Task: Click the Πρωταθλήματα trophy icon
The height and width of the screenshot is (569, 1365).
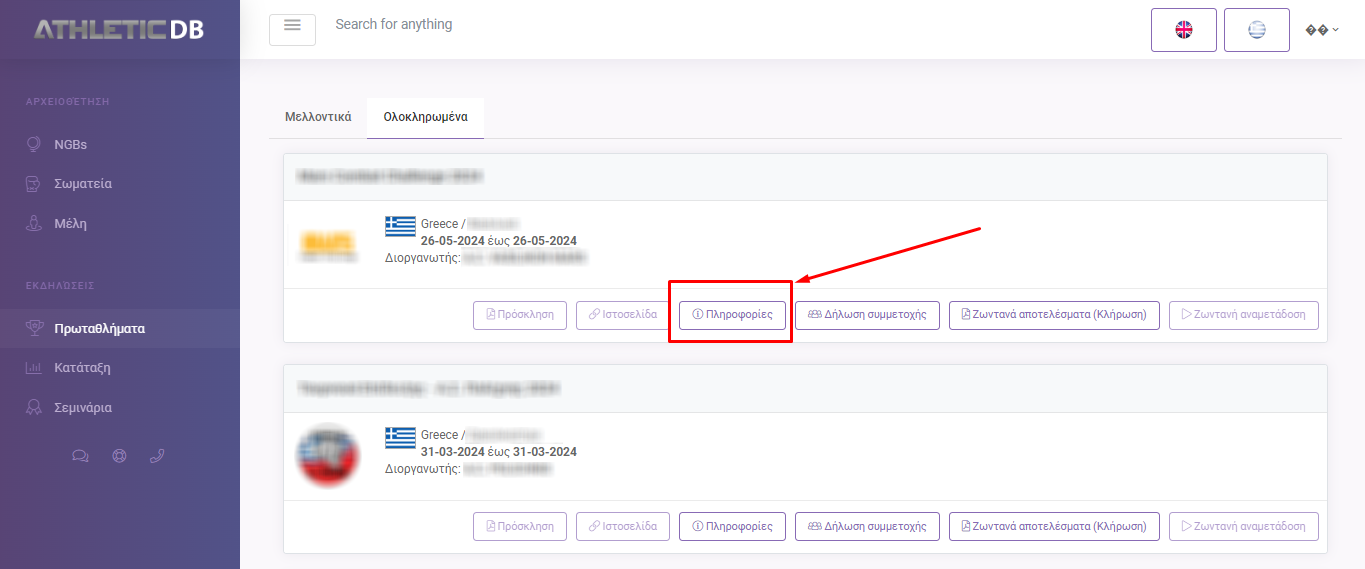Action: [x=33, y=328]
